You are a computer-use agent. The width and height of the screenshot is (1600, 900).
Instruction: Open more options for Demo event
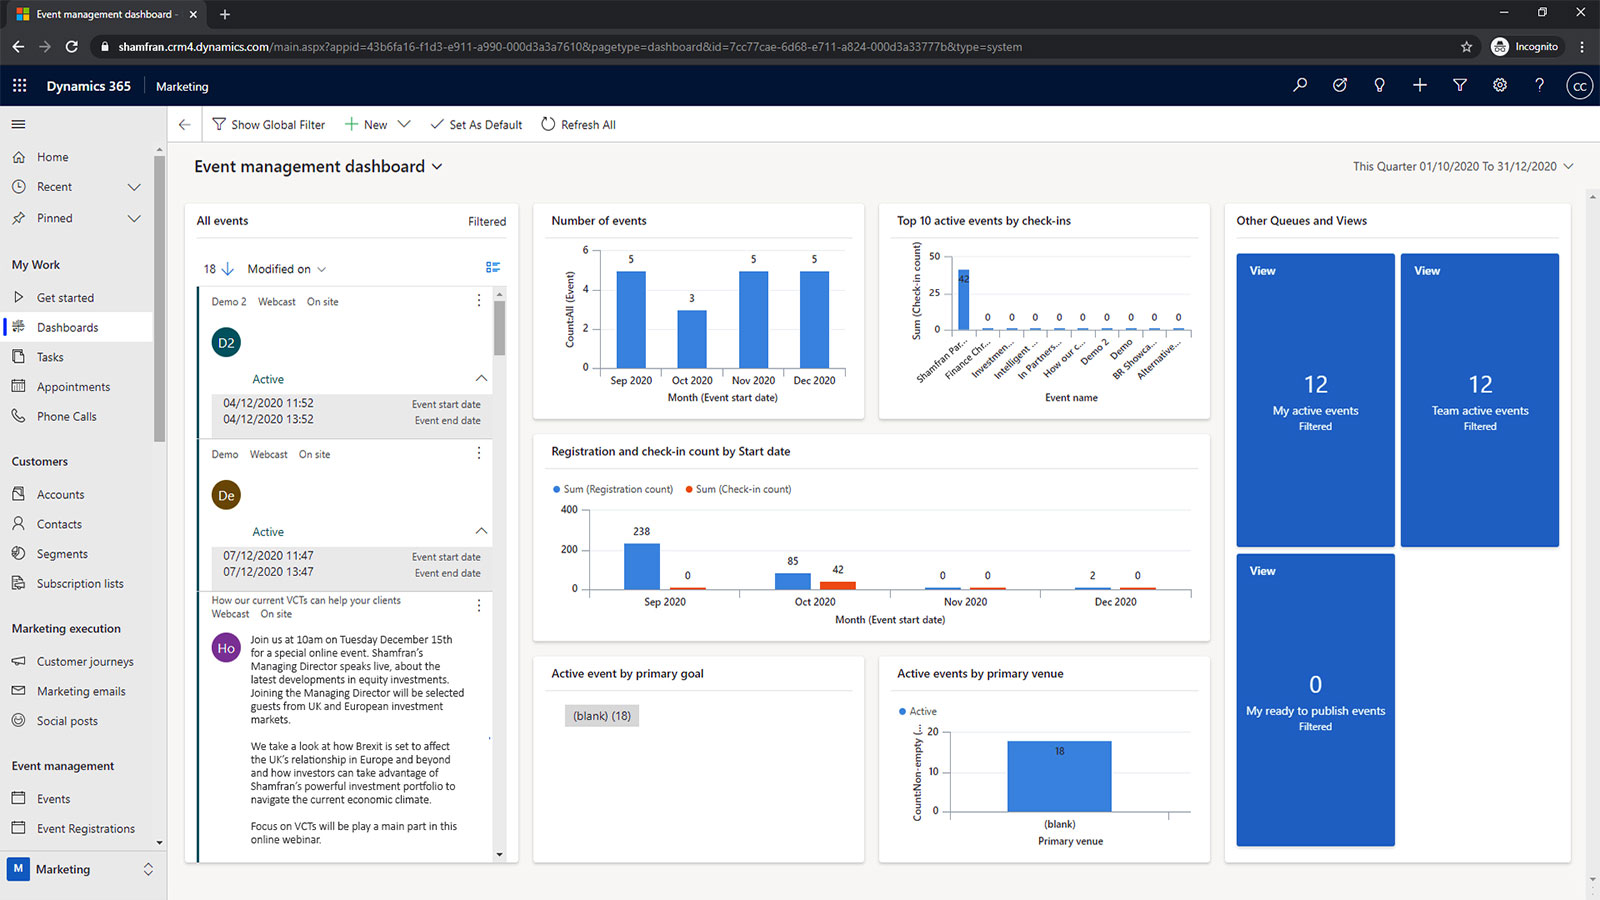click(x=479, y=453)
